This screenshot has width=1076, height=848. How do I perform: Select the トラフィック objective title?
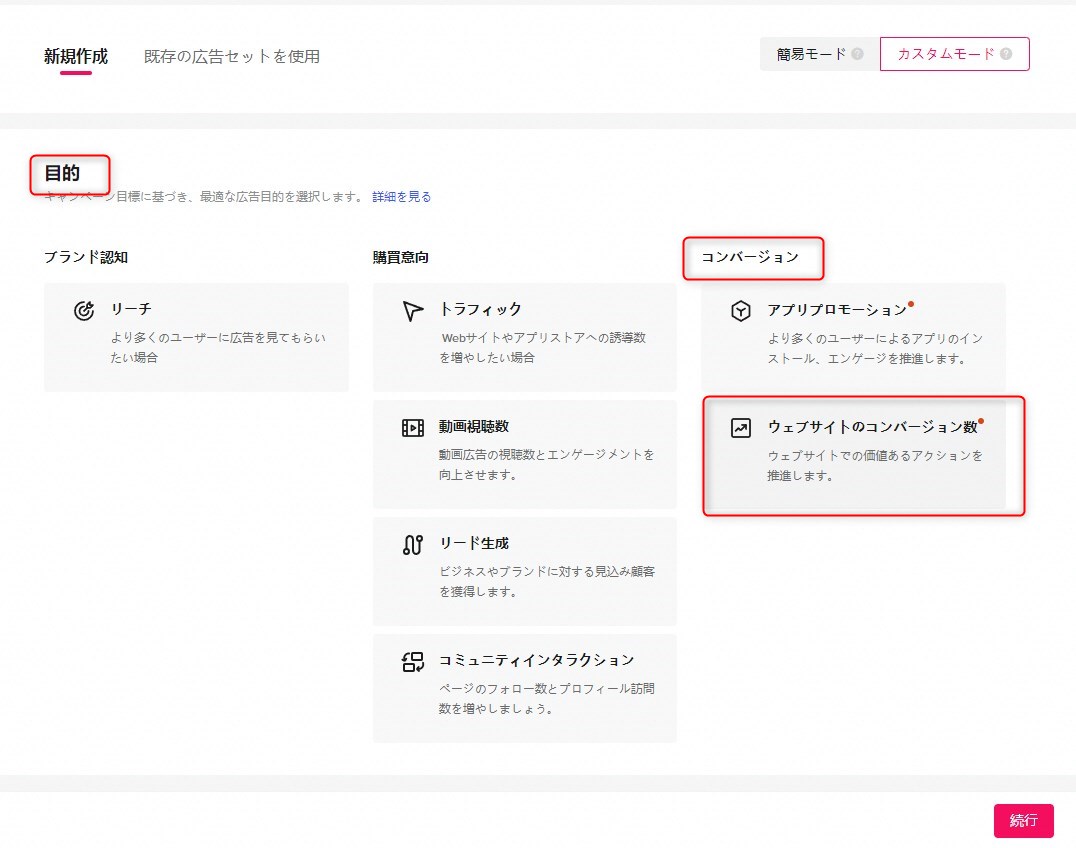(x=480, y=310)
